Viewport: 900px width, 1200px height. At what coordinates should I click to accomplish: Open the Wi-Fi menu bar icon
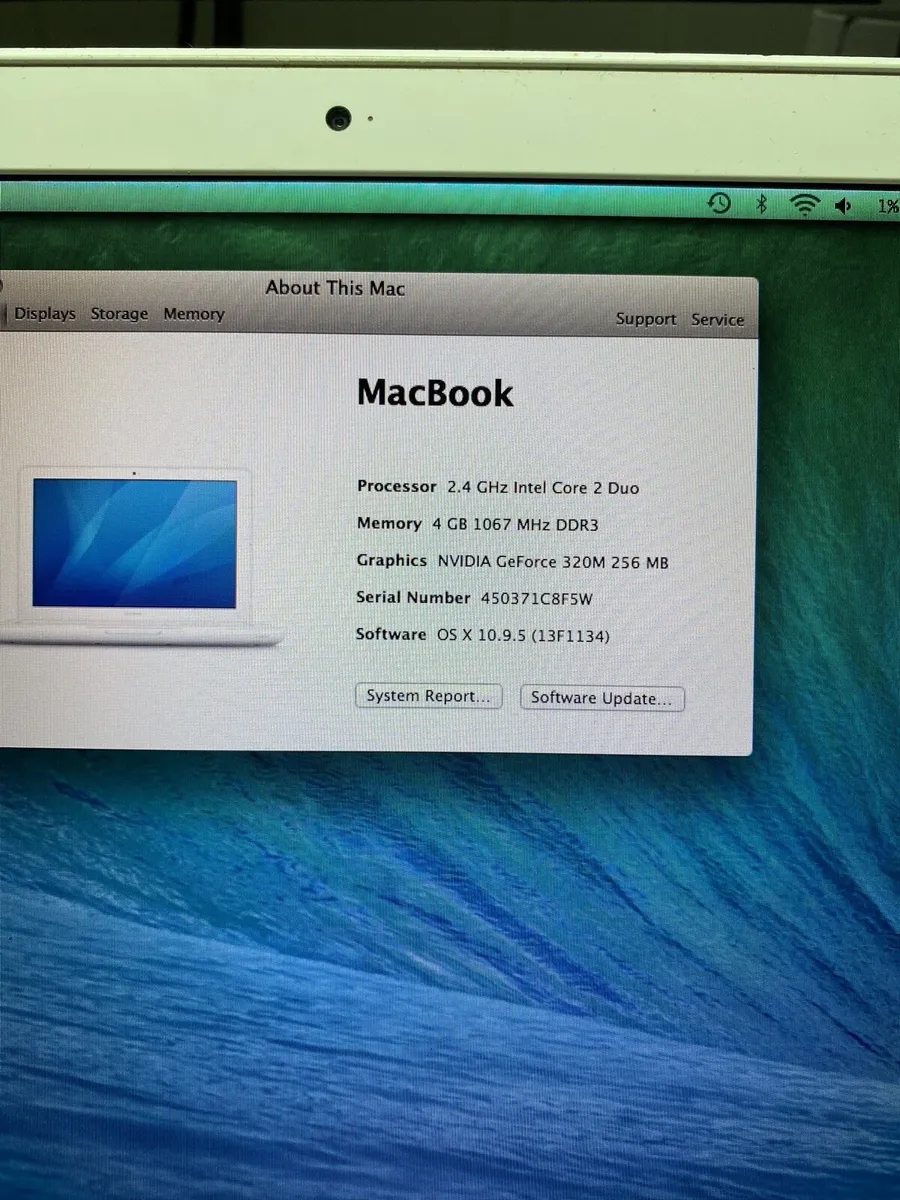pos(804,205)
